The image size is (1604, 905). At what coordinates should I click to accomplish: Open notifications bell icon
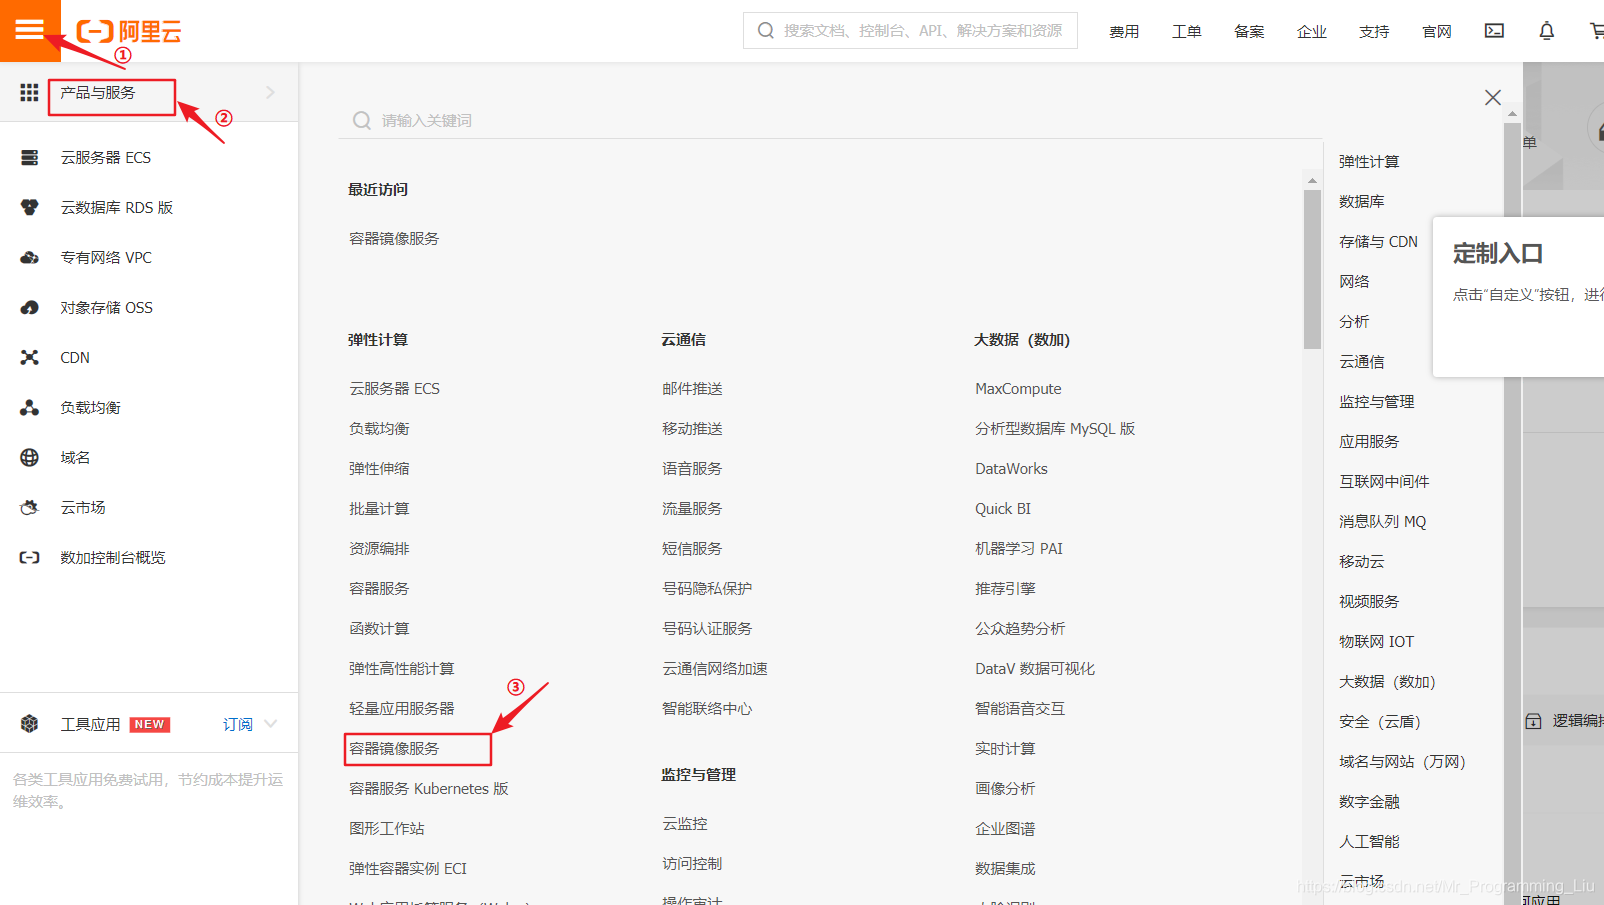1546,31
